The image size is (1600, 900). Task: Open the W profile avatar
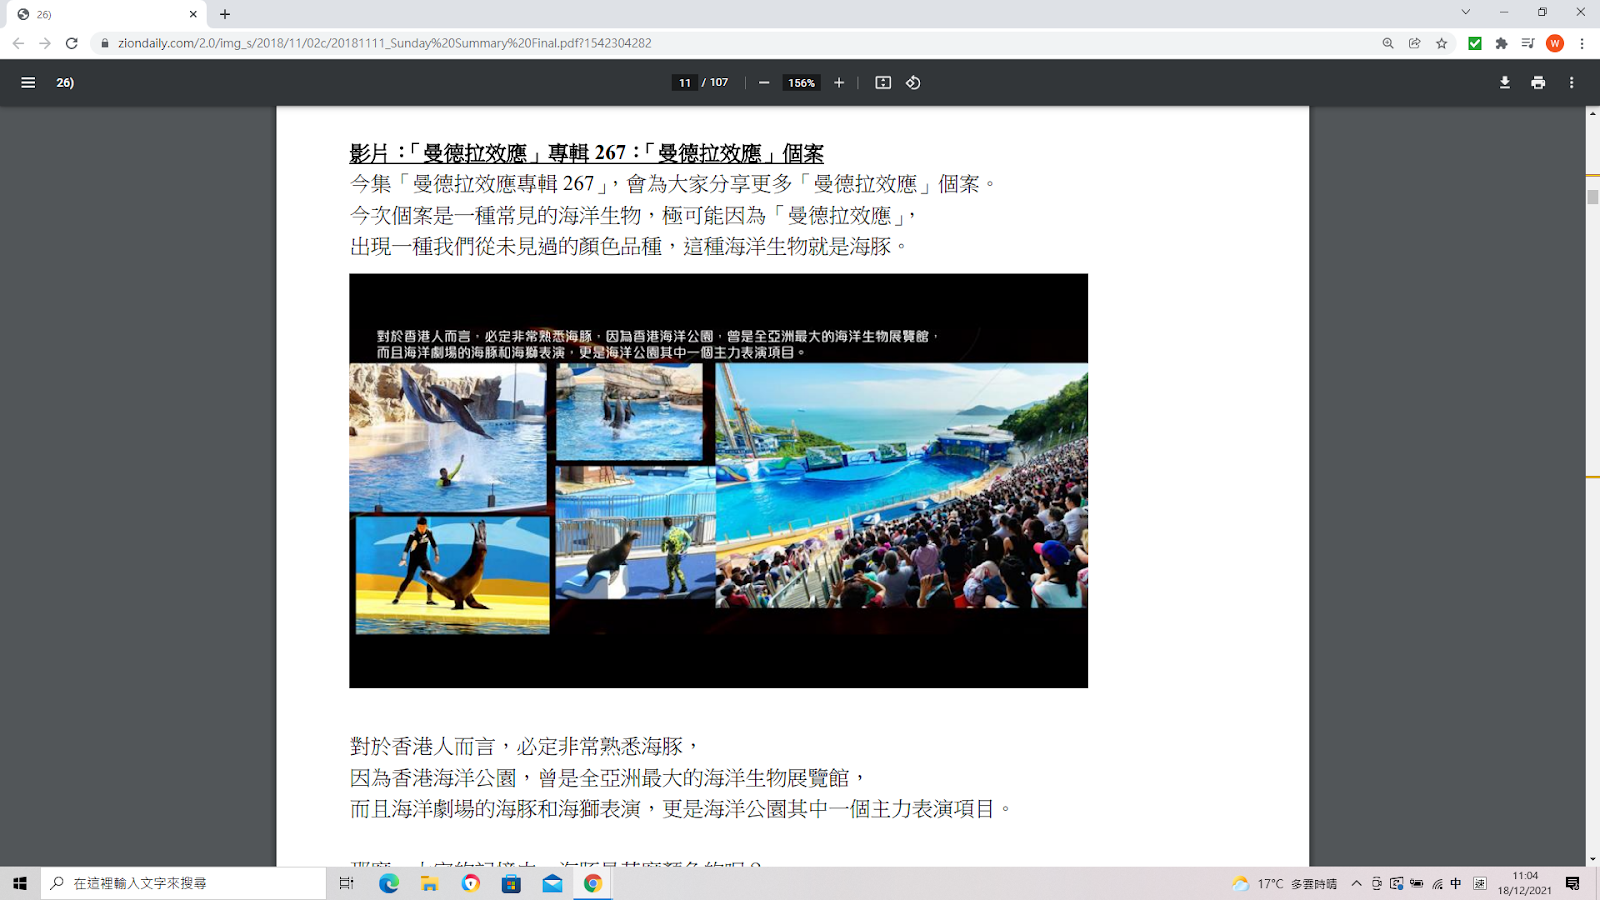(x=1555, y=43)
